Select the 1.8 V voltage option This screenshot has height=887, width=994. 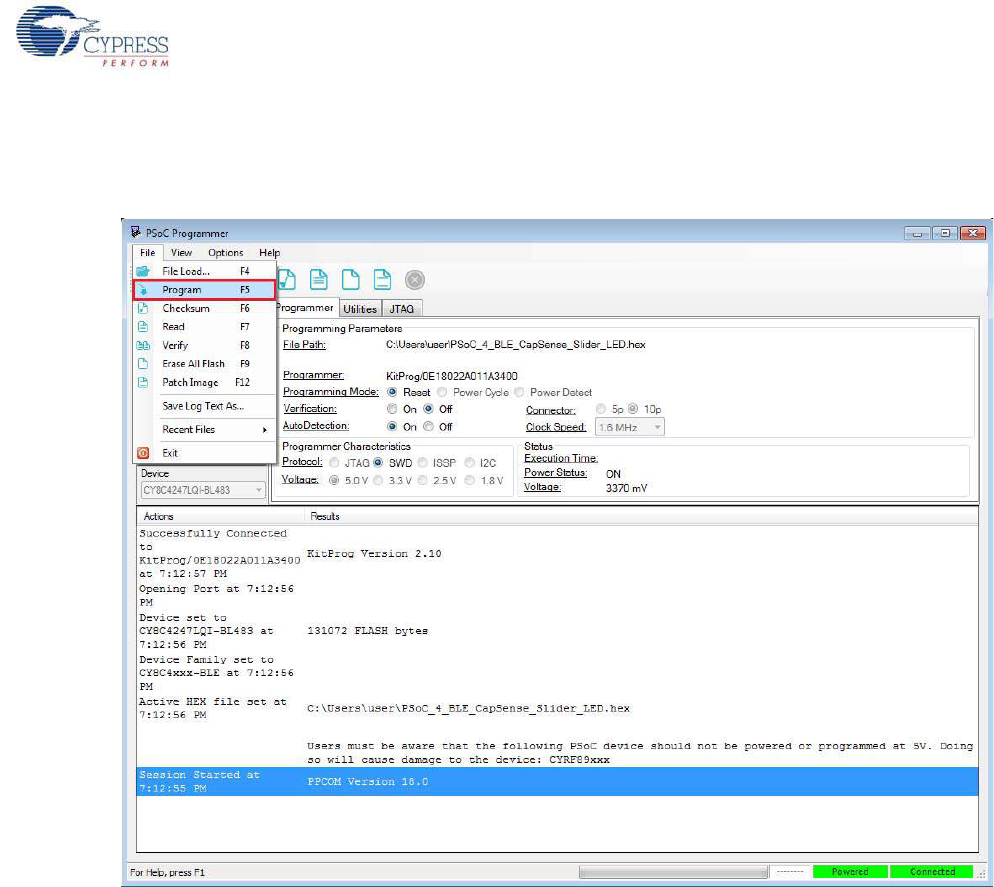pyautogui.click(x=470, y=480)
